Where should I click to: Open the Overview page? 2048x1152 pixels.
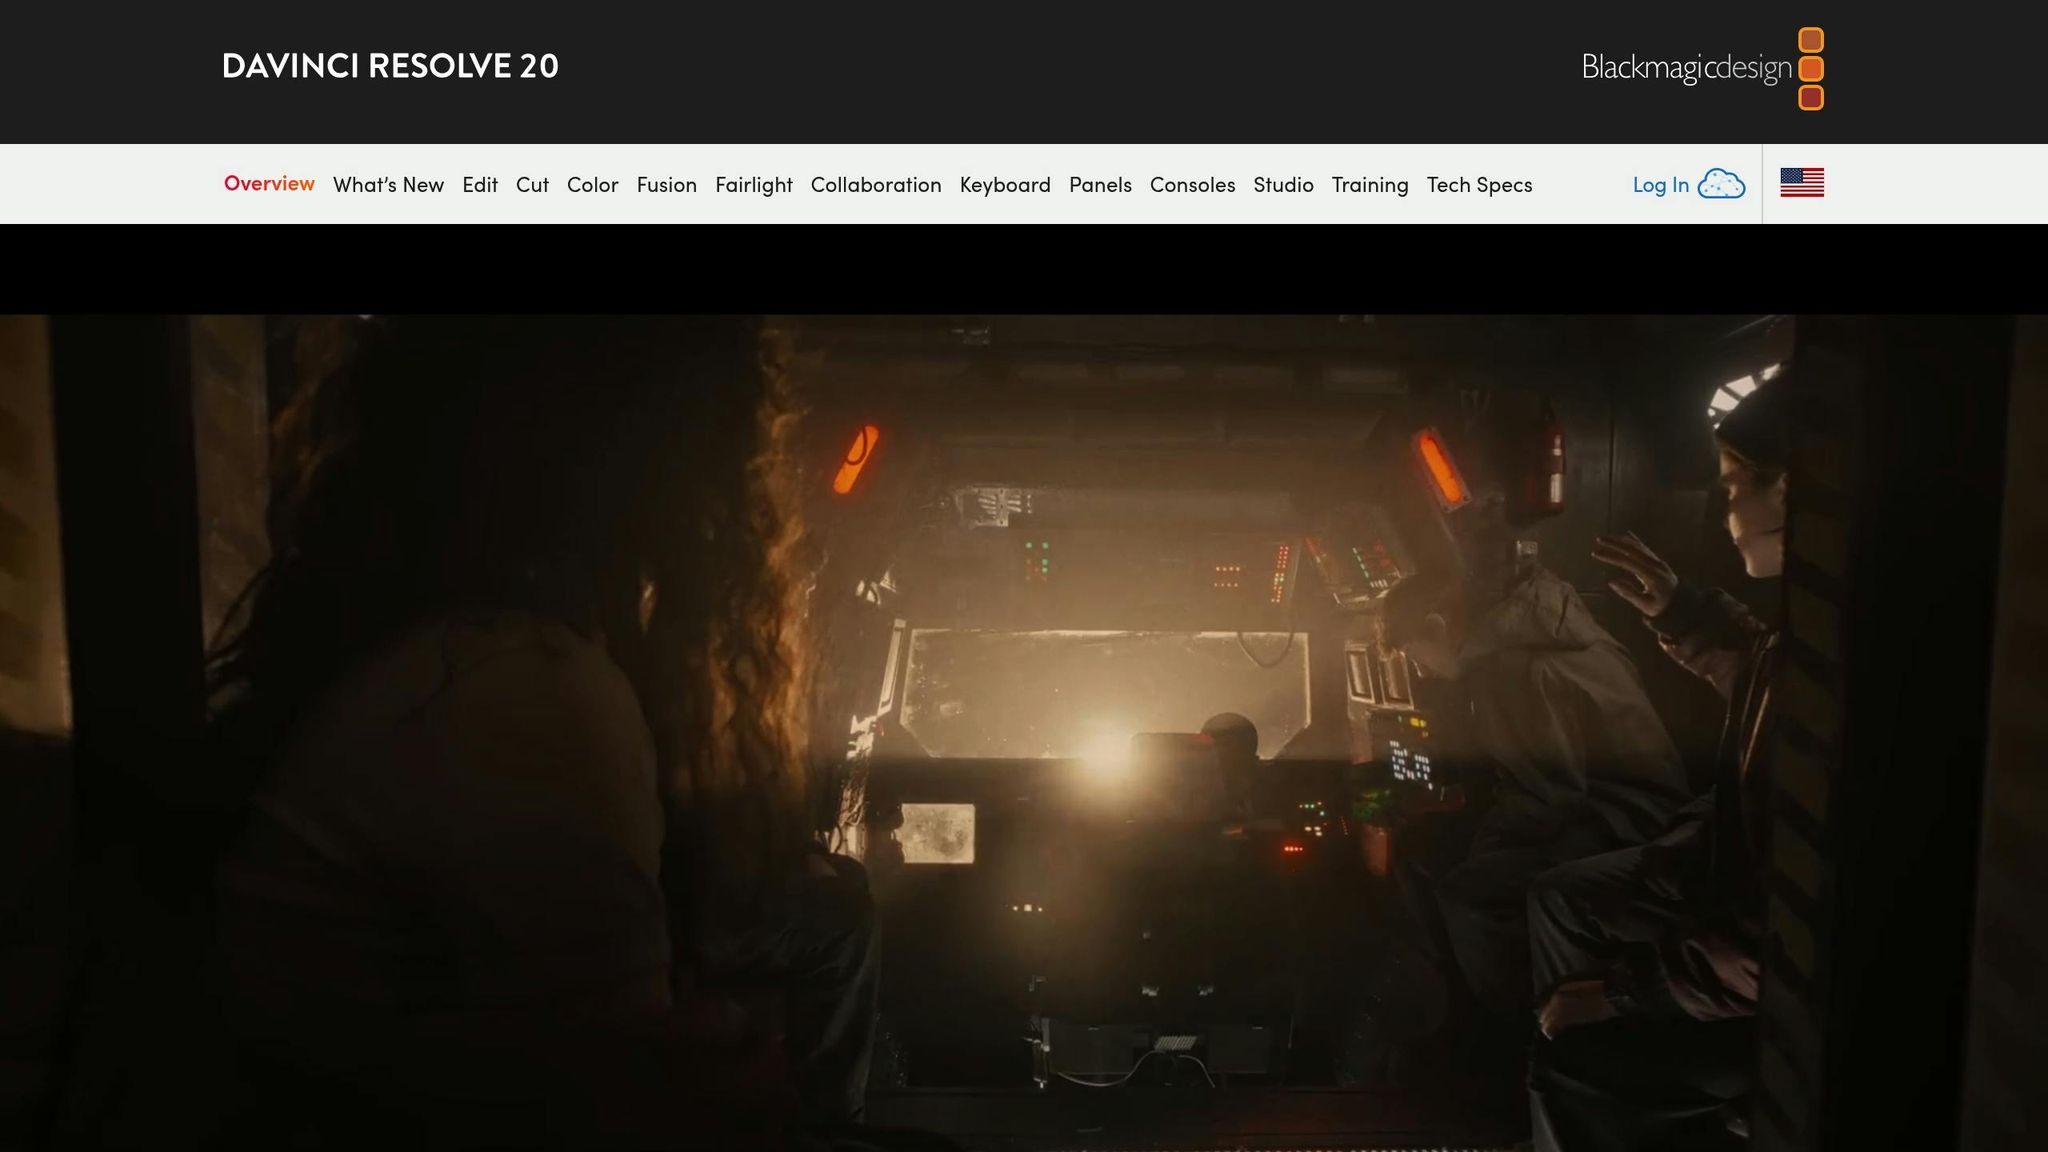[269, 184]
